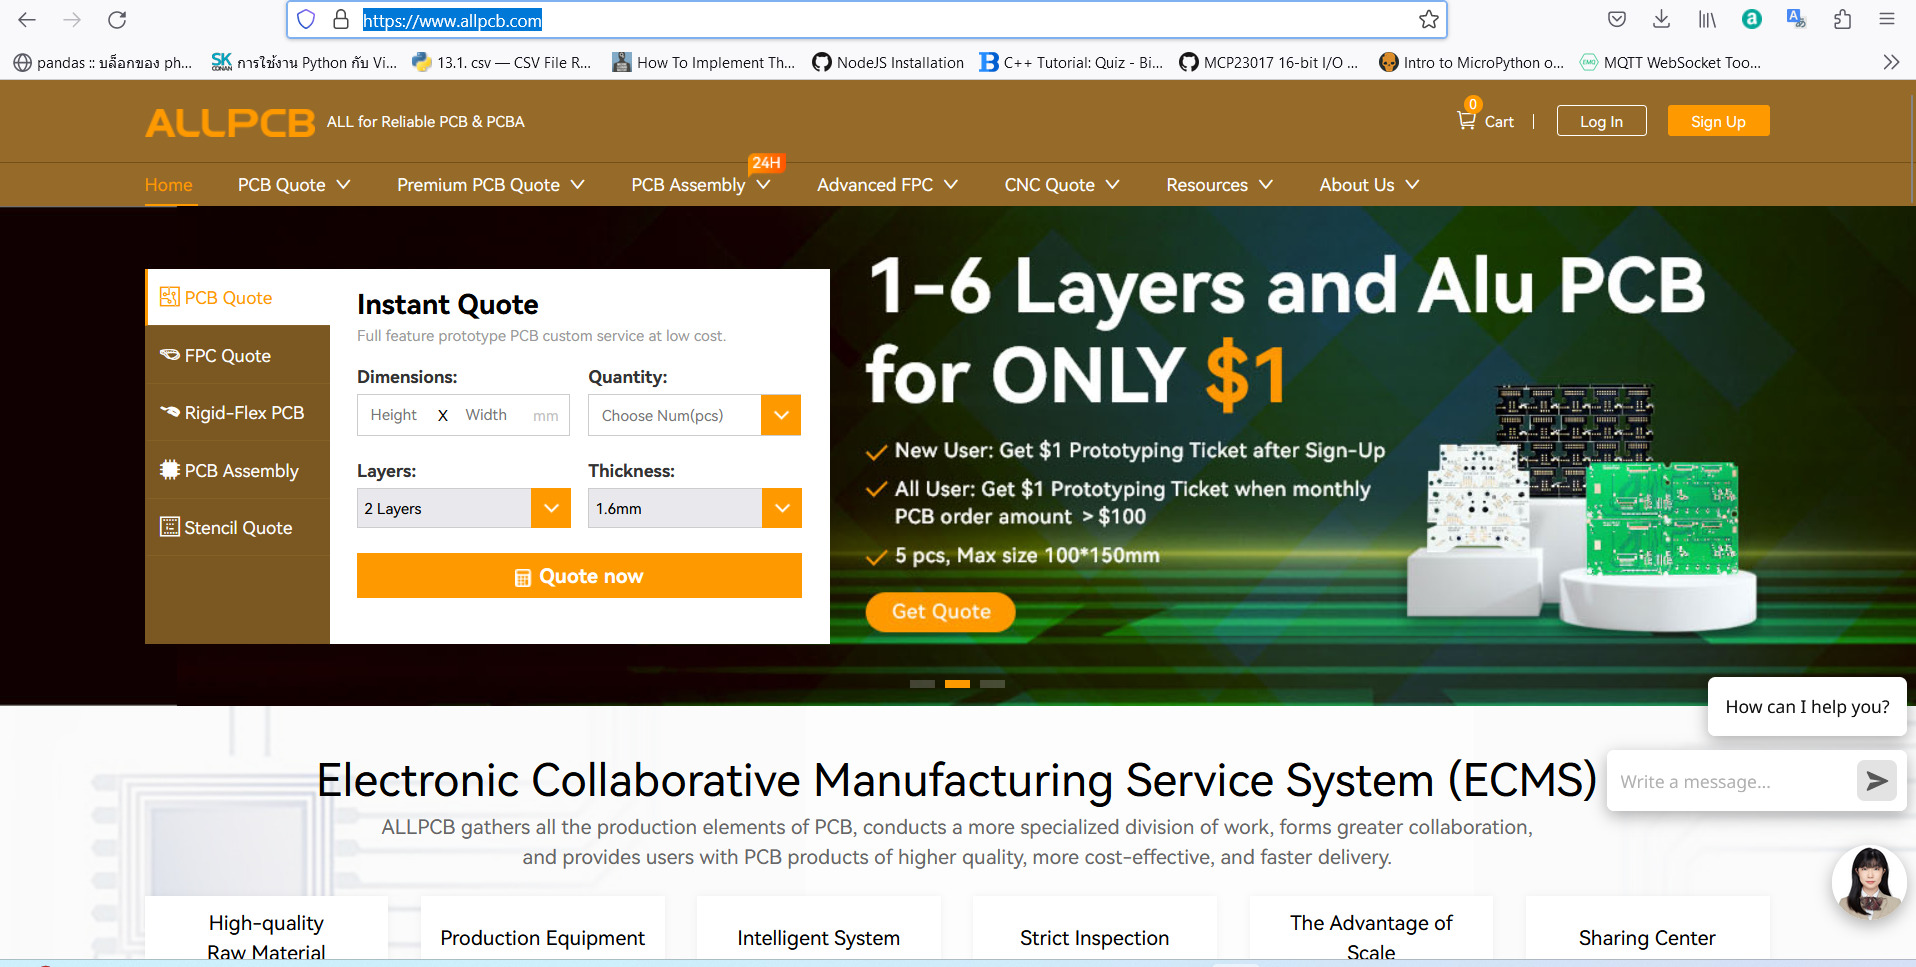Select the PCB Quote sidebar tab
This screenshot has height=967, width=1916.
pyautogui.click(x=238, y=297)
